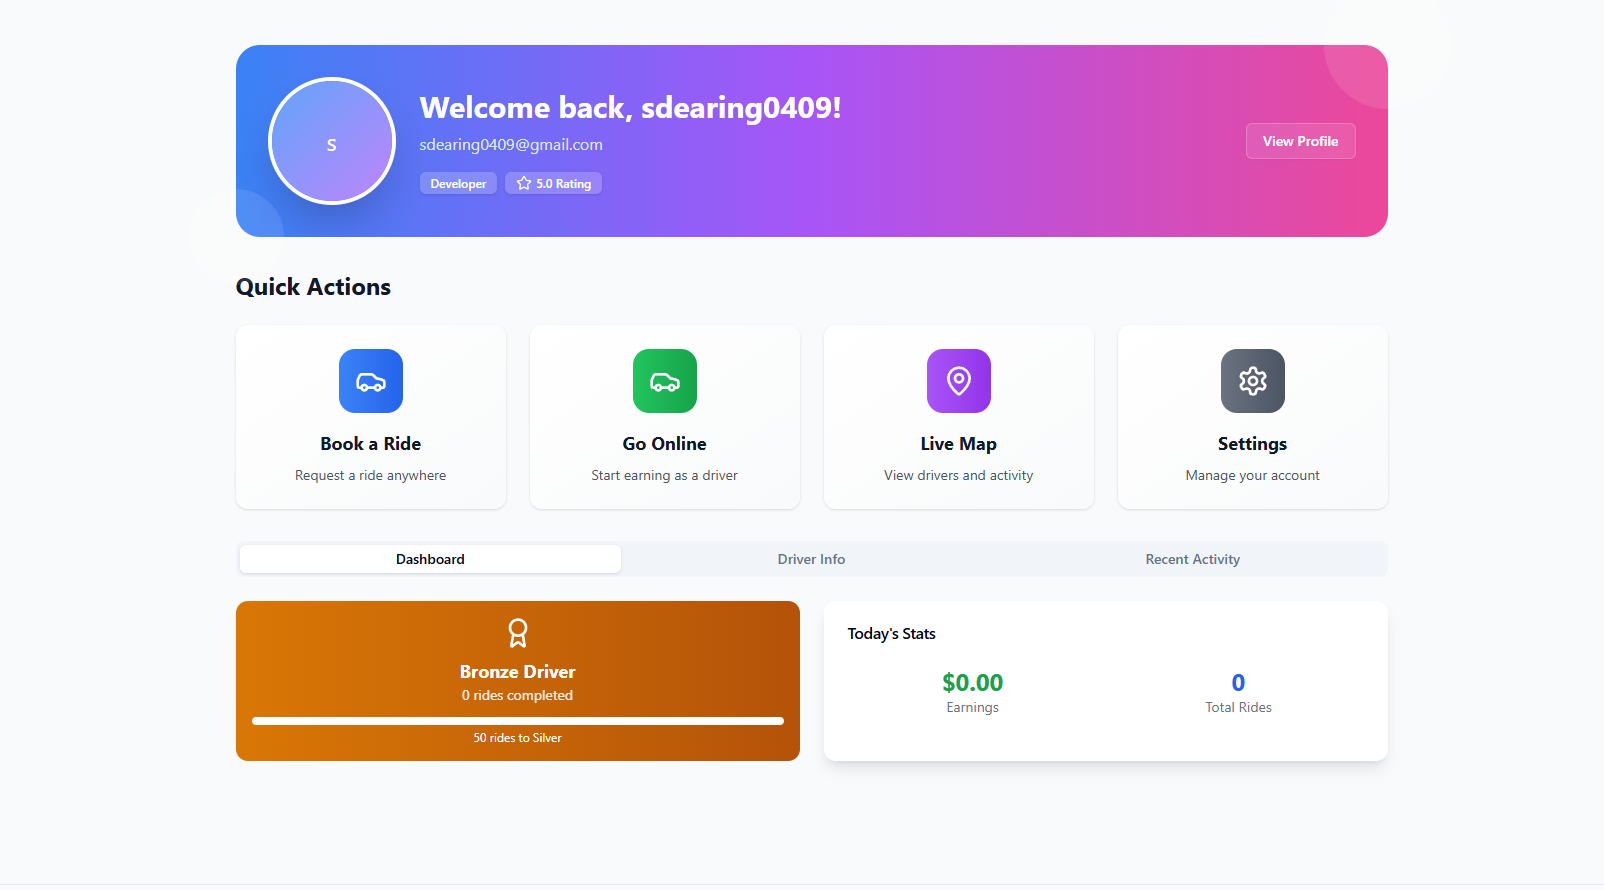Click the '5.0 Rating' badge text

pos(564,184)
